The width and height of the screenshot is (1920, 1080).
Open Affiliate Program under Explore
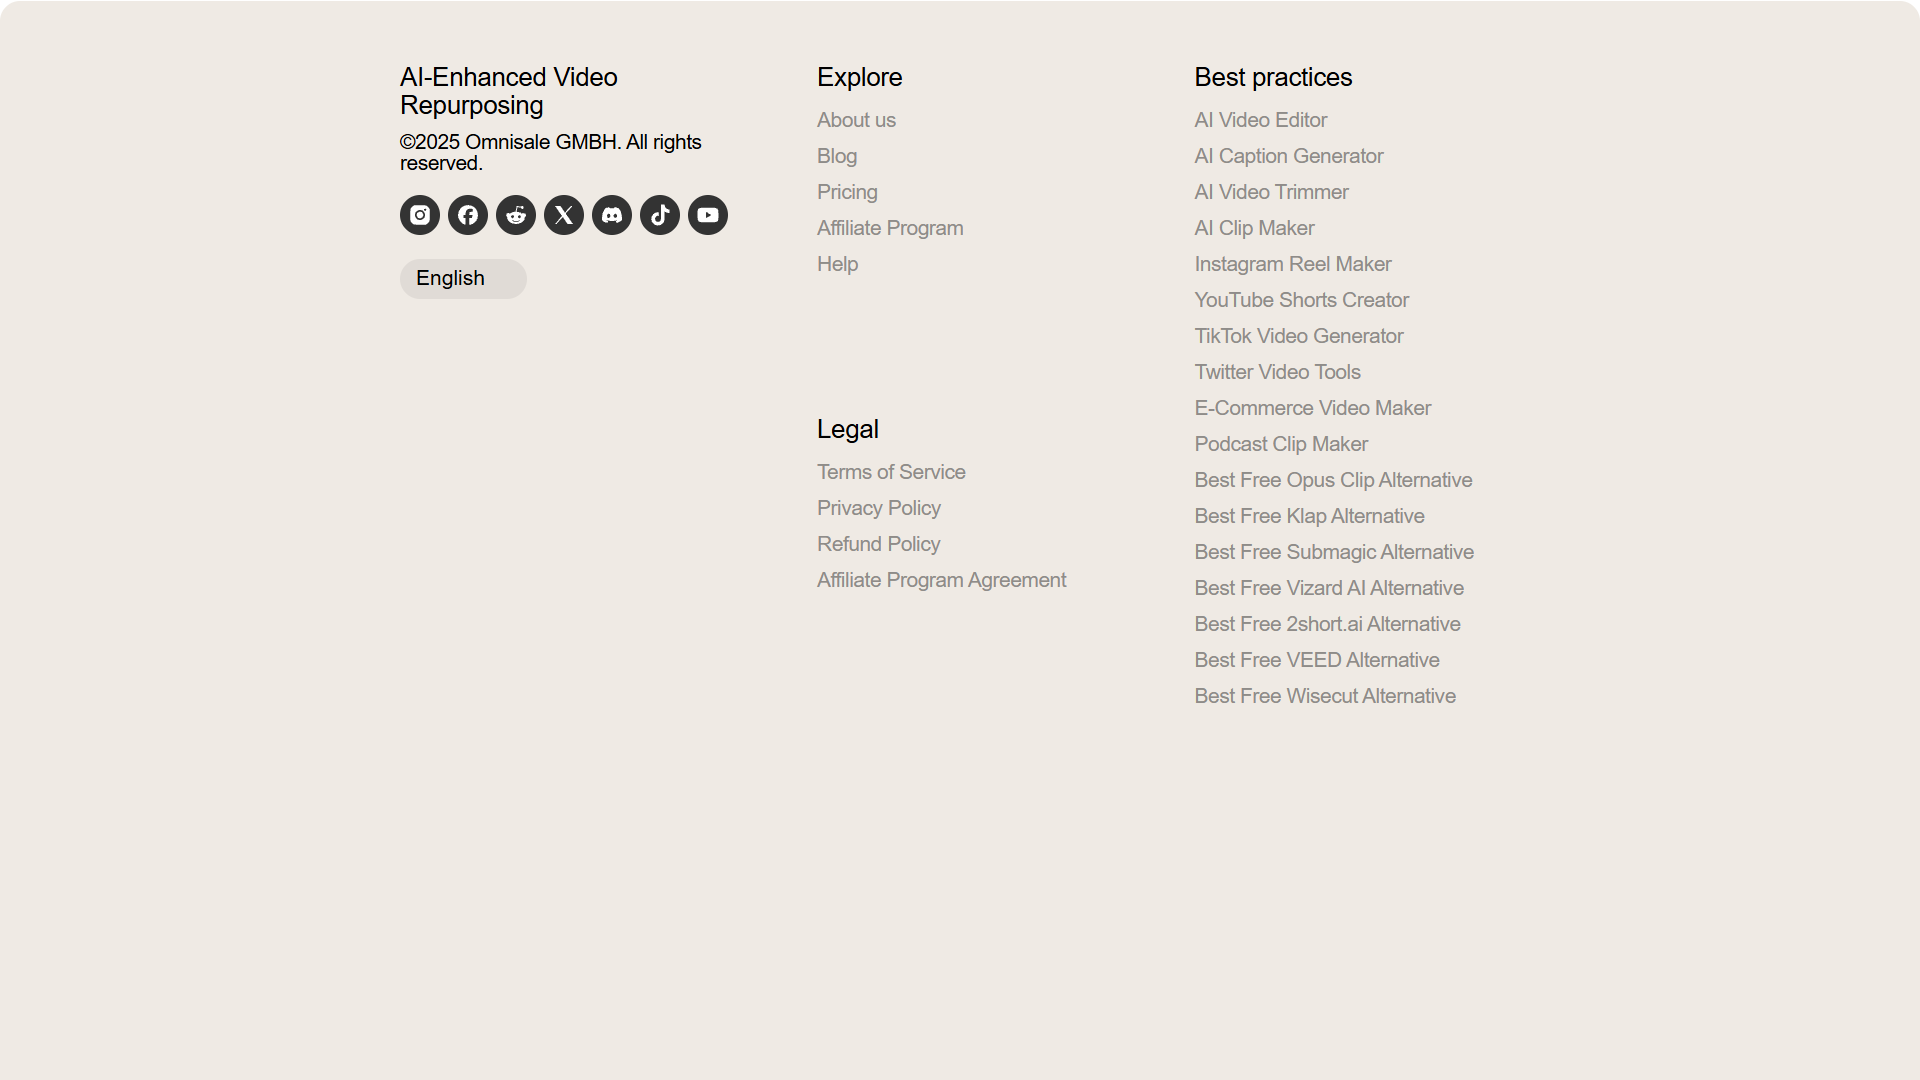tap(890, 228)
